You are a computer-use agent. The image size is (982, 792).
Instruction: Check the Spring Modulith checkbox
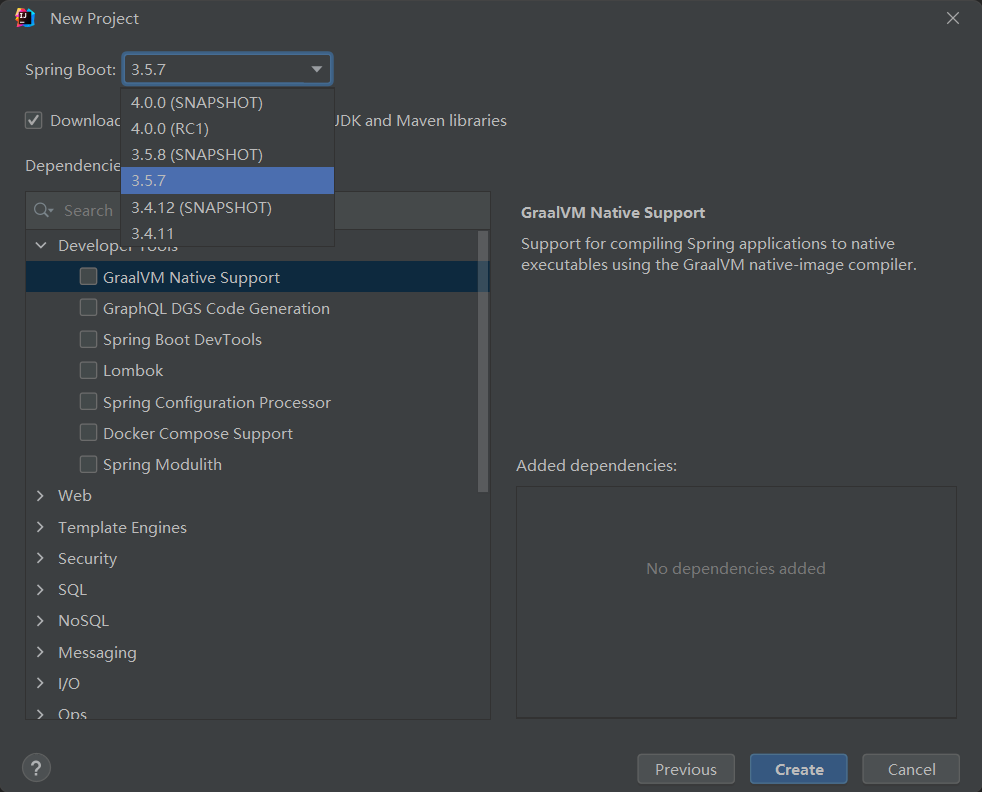tap(88, 464)
